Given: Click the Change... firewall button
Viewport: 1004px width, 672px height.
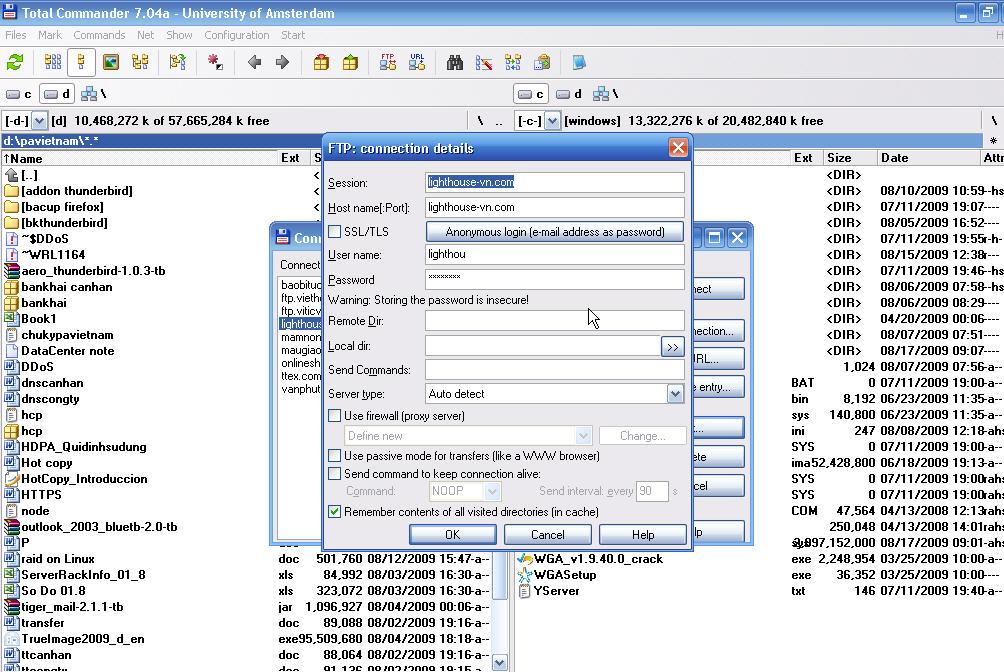Looking at the screenshot, I should click(643, 436).
